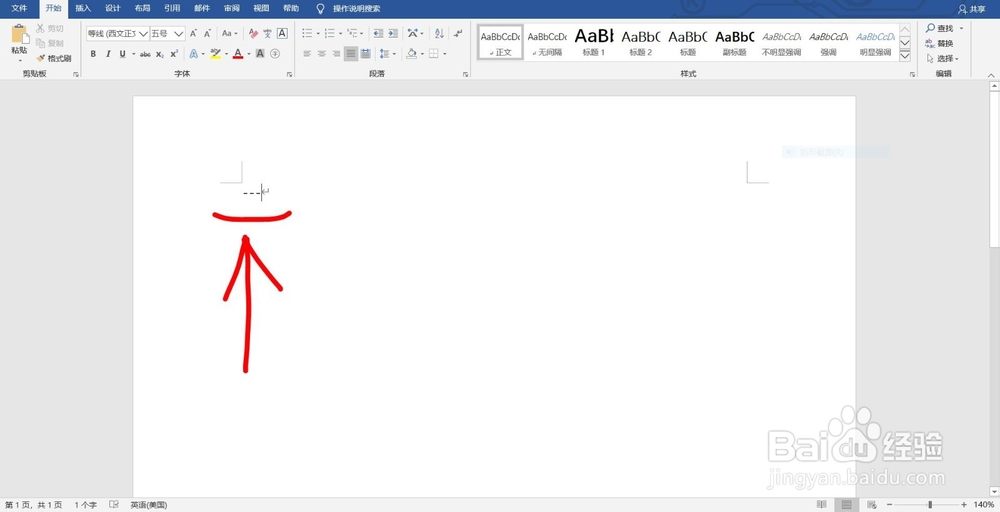Apply paragraph shading paint bucket

click(x=411, y=54)
